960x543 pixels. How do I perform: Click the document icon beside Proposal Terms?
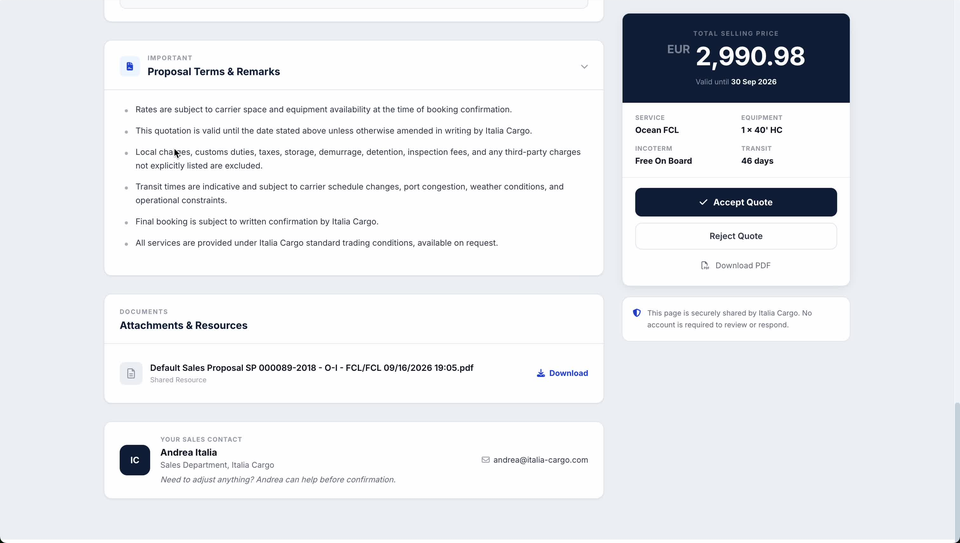click(130, 66)
